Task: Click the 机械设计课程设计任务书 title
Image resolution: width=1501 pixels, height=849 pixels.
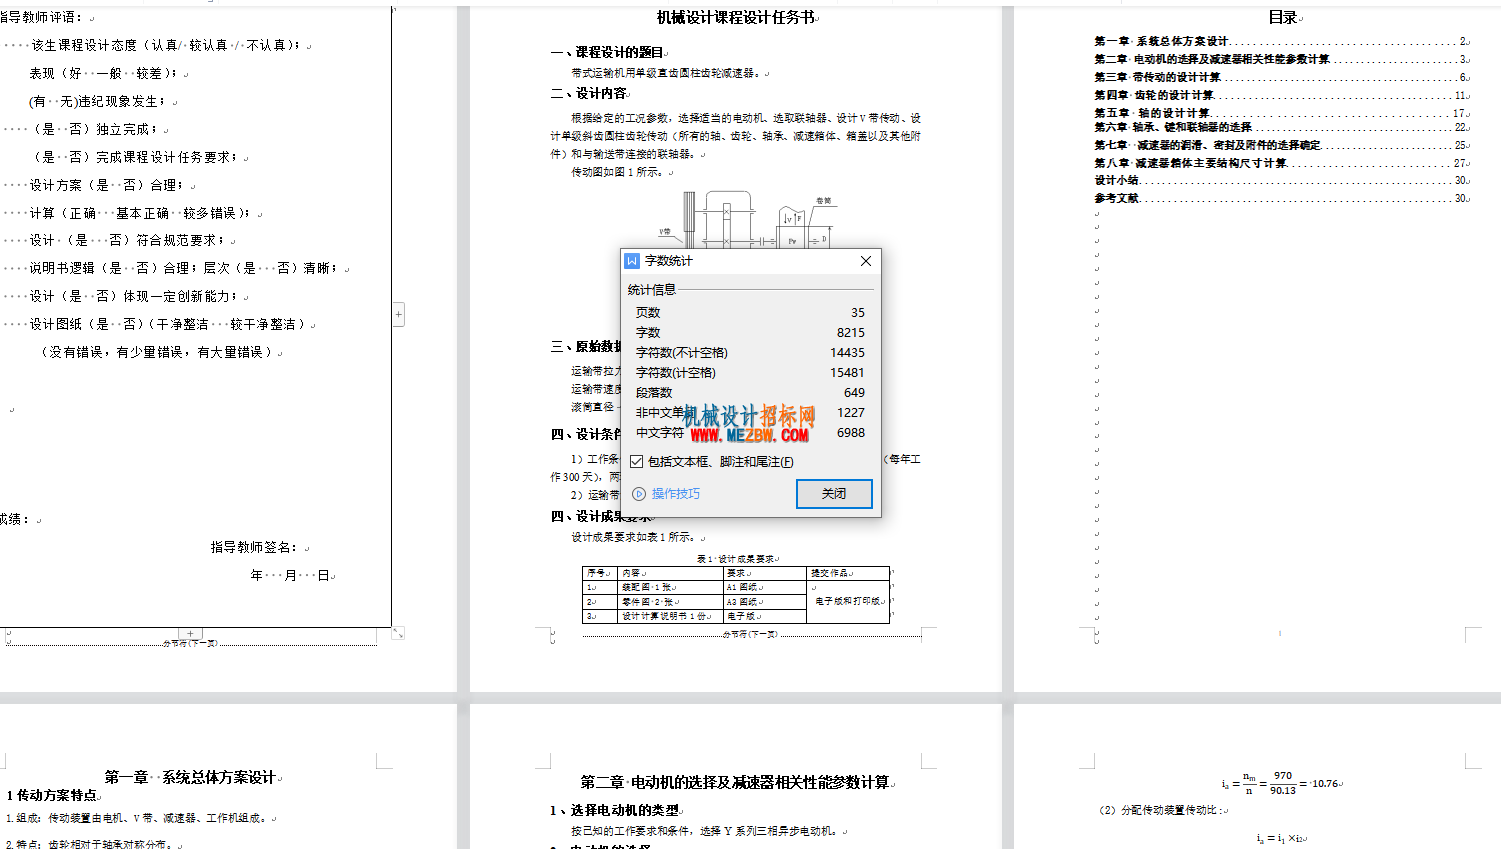Action: coord(735,17)
